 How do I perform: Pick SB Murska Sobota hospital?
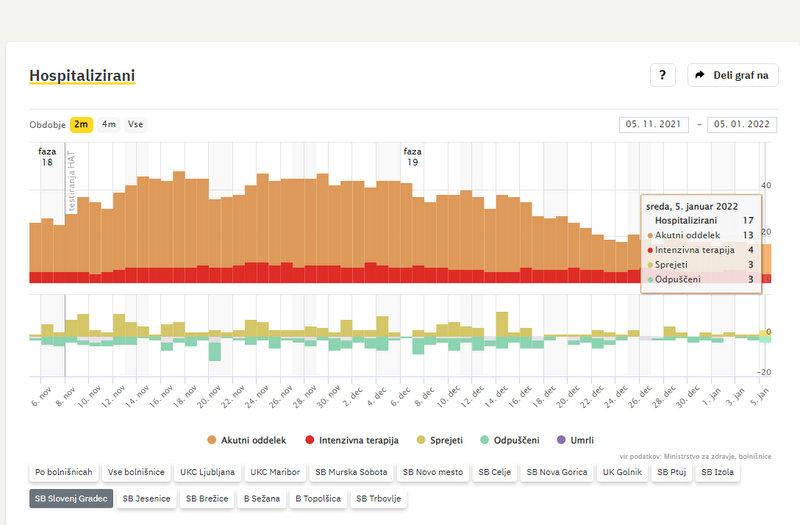click(x=352, y=472)
